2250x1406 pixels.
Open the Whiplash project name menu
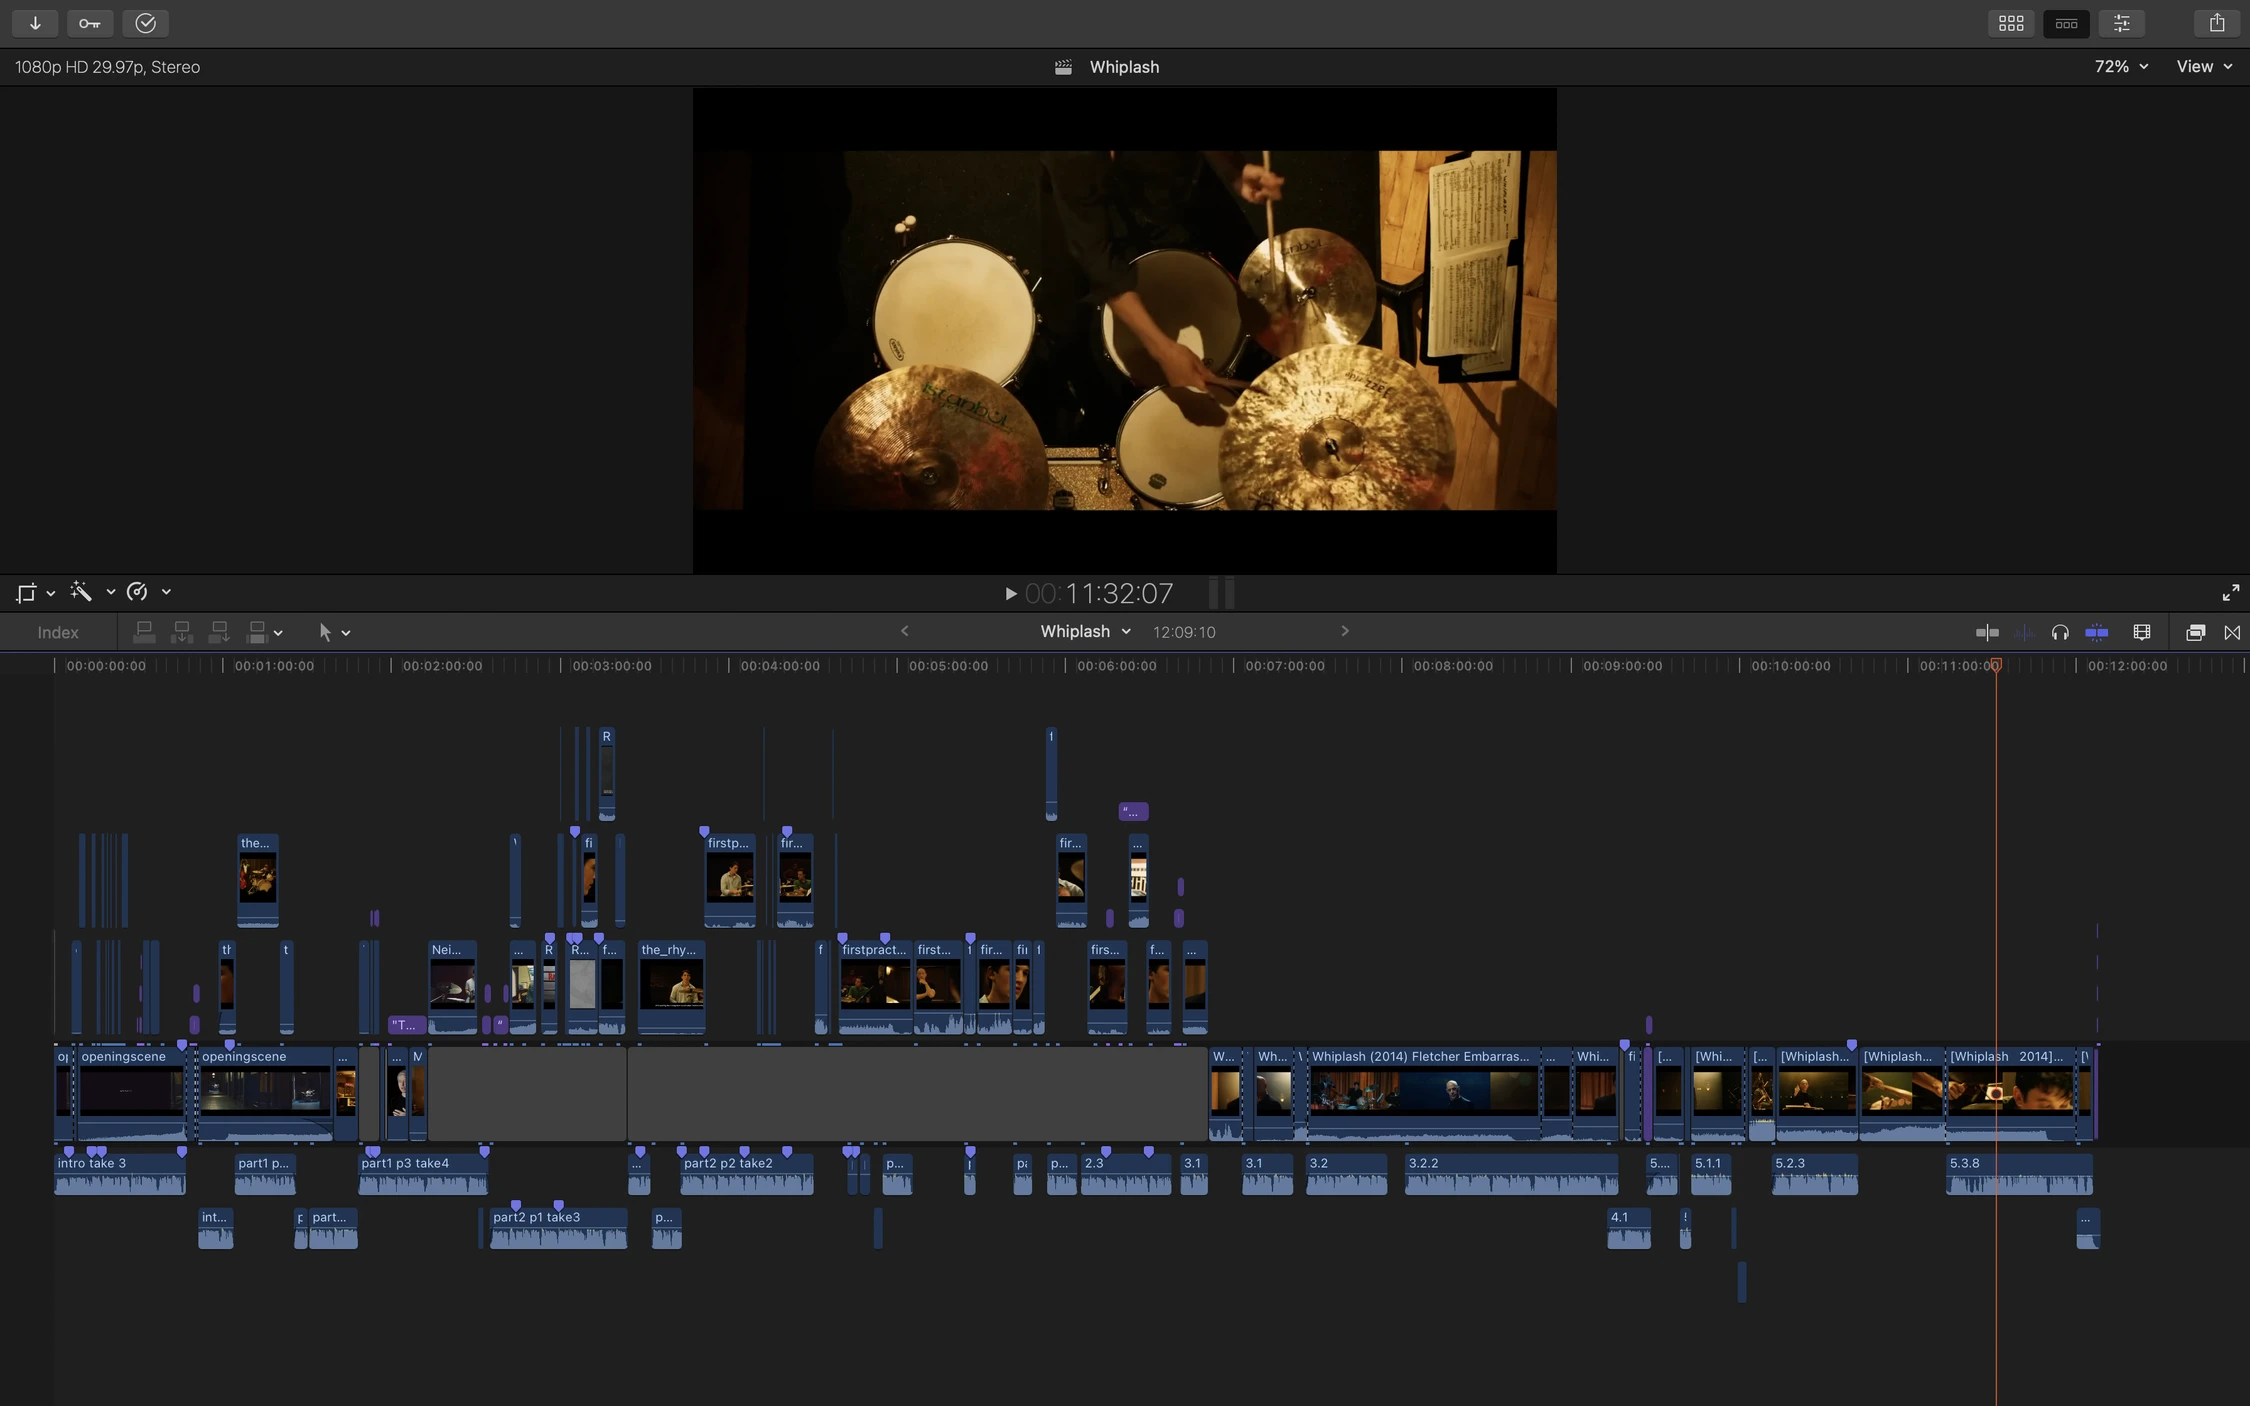coord(1085,631)
